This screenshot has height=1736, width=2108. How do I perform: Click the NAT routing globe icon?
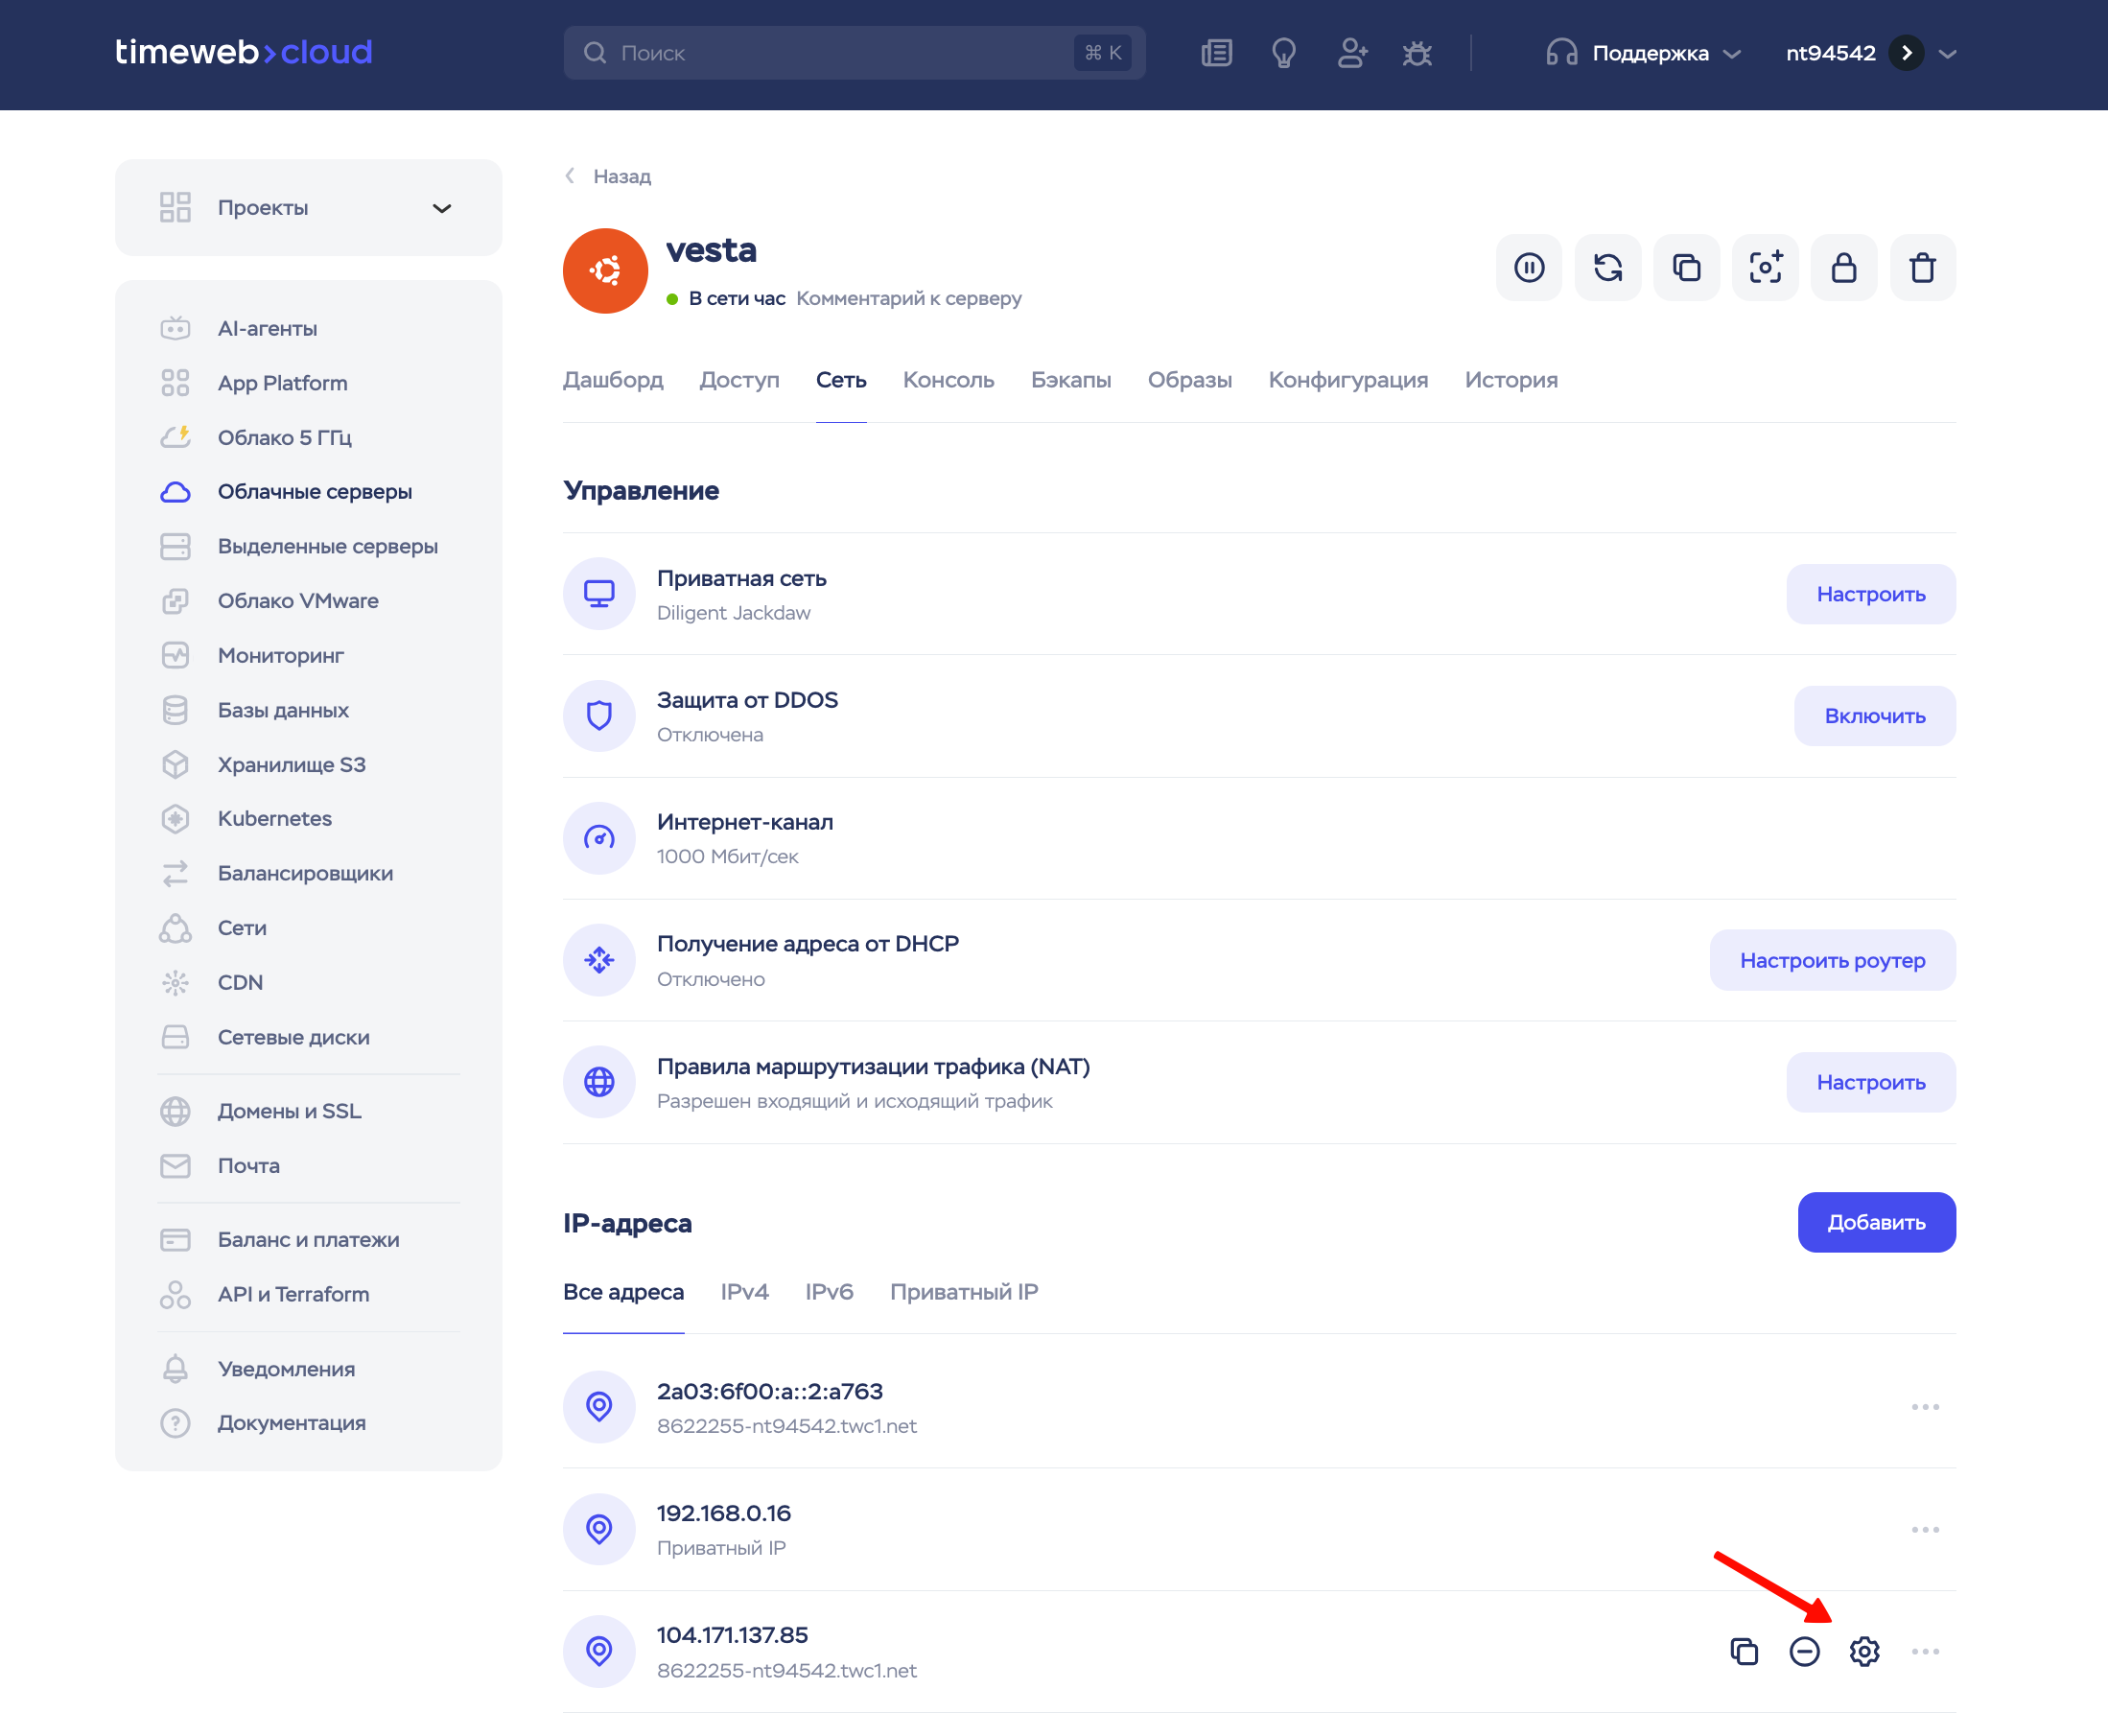pos(599,1082)
